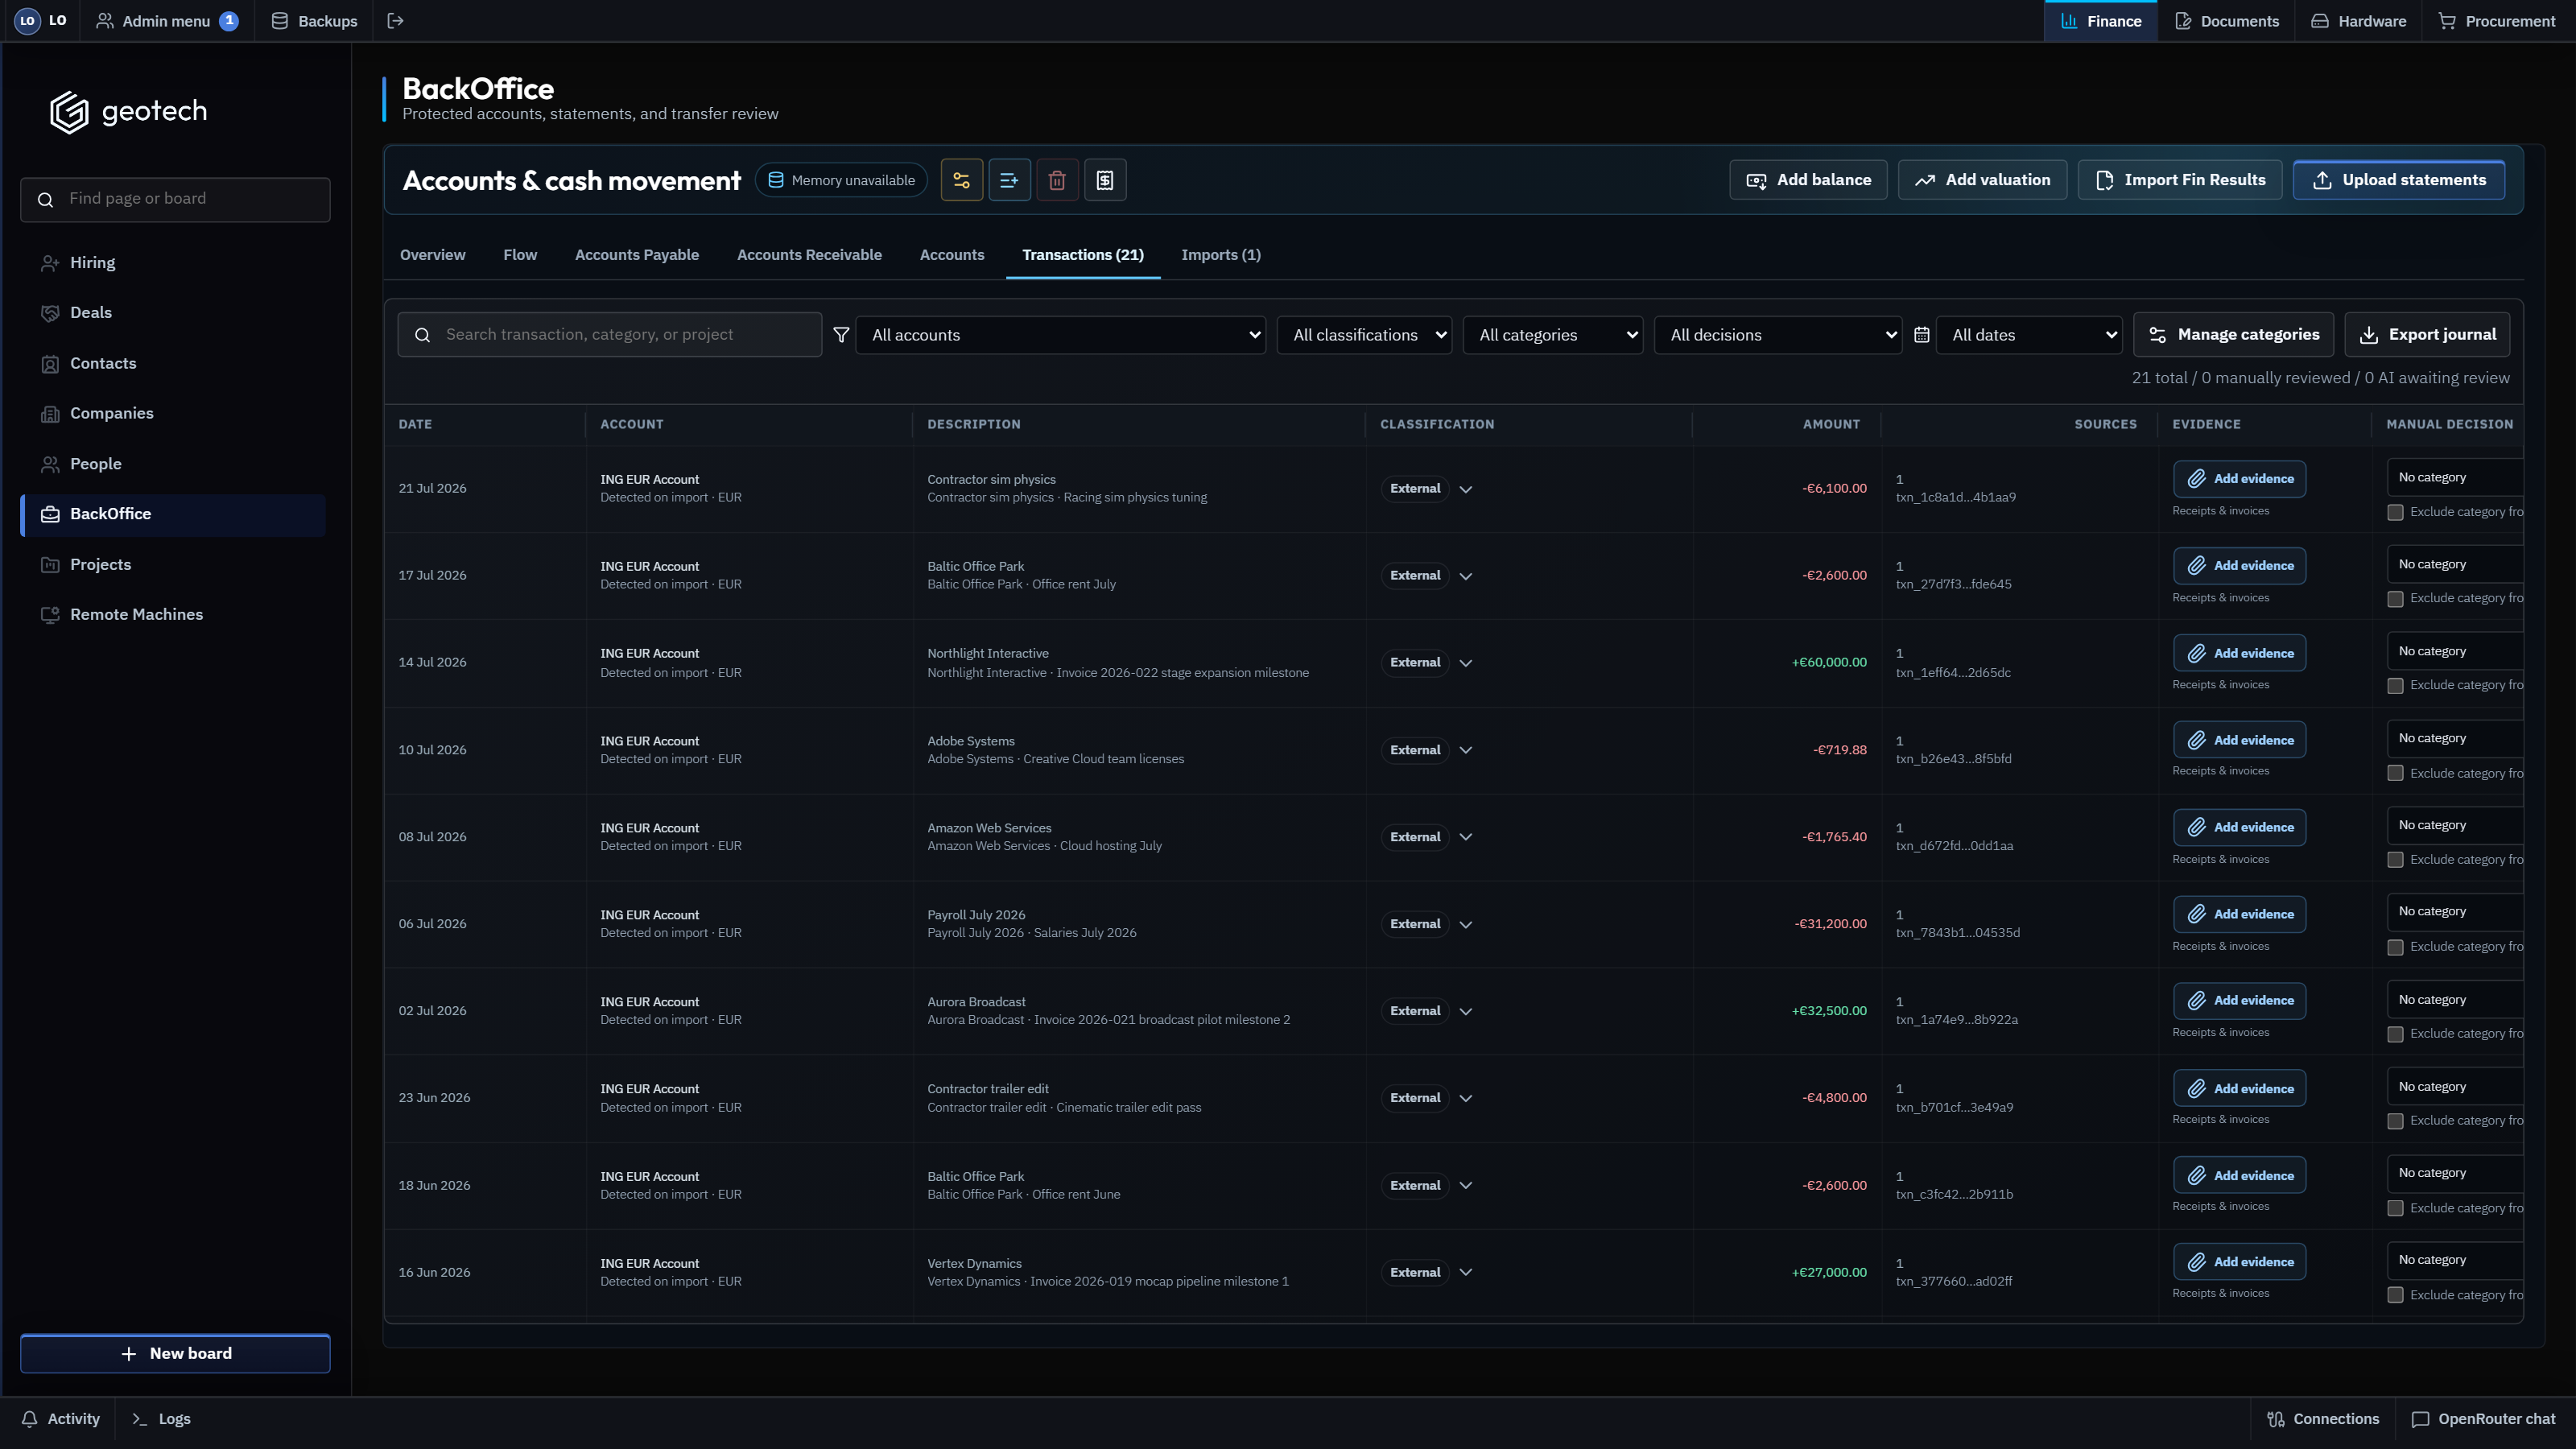
Task: Expand classification chevron for Contractor sim physics
Action: coord(1465,489)
